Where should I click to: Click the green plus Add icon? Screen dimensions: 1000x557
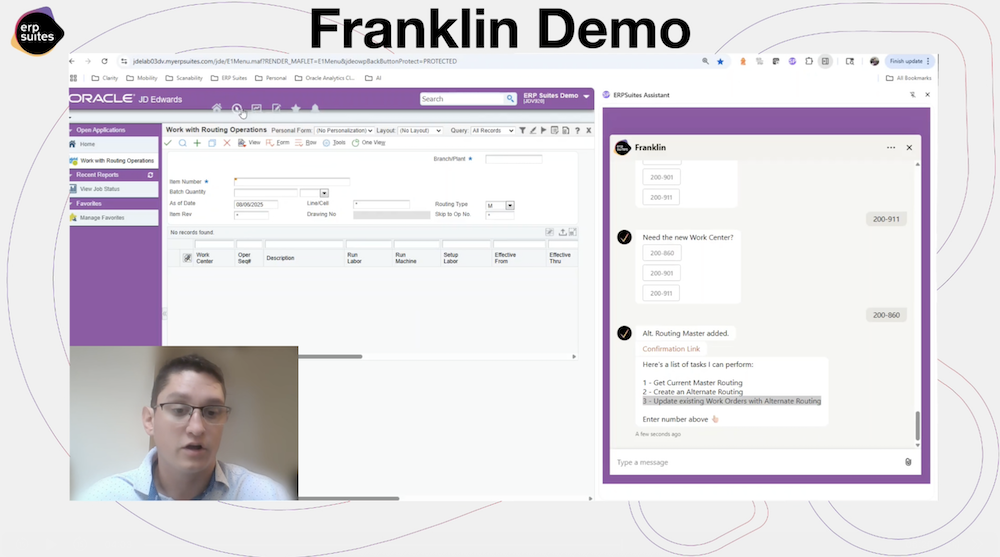click(197, 143)
